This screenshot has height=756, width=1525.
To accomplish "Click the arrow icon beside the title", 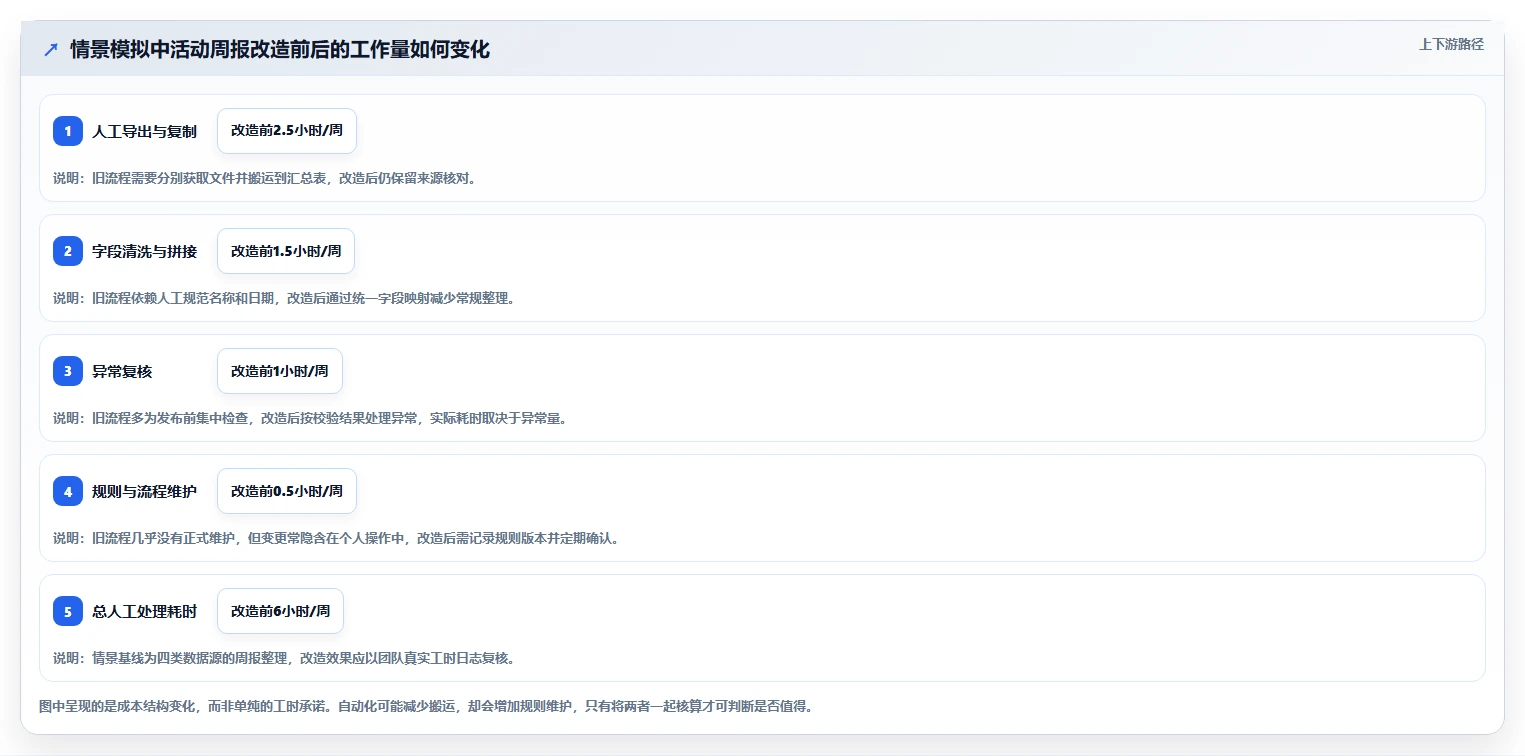I will pyautogui.click(x=51, y=50).
